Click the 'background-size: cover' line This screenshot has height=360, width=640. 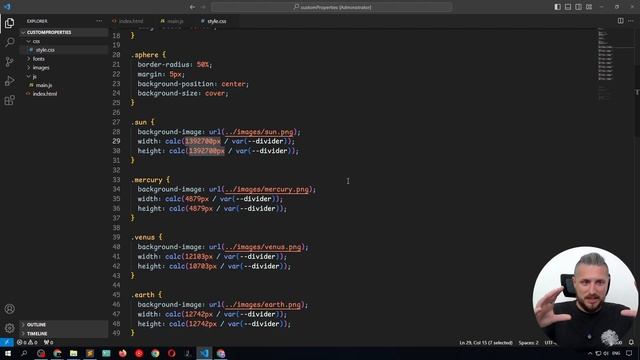(x=183, y=93)
